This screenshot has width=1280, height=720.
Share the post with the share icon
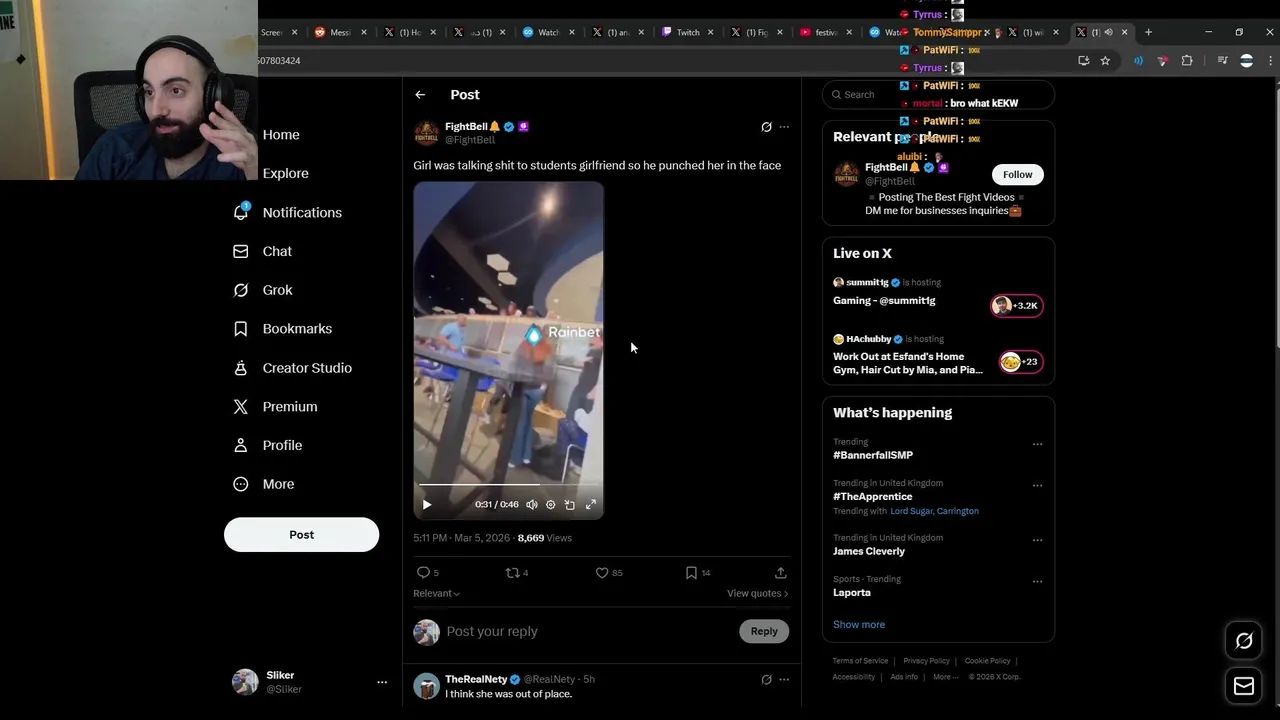(780, 573)
